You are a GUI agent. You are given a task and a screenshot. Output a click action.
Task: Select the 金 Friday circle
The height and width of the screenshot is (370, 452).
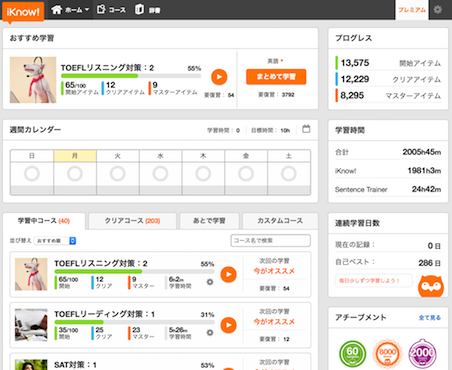[x=246, y=174]
